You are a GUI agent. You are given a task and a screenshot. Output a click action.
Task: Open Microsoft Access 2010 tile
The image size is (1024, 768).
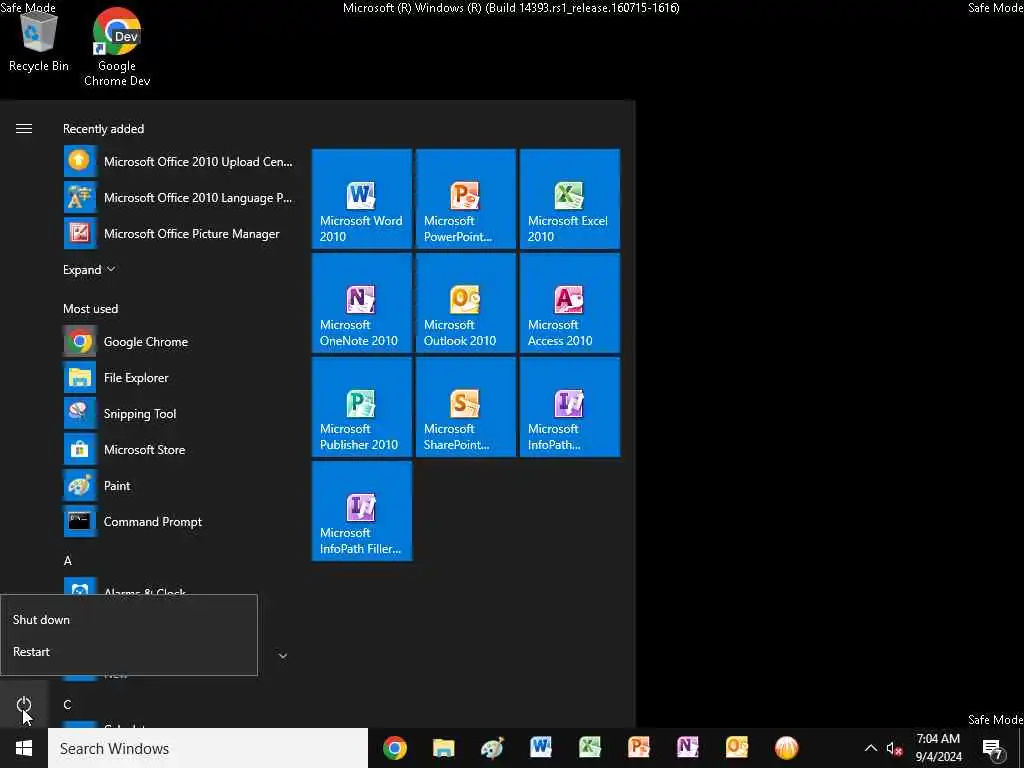(569, 302)
